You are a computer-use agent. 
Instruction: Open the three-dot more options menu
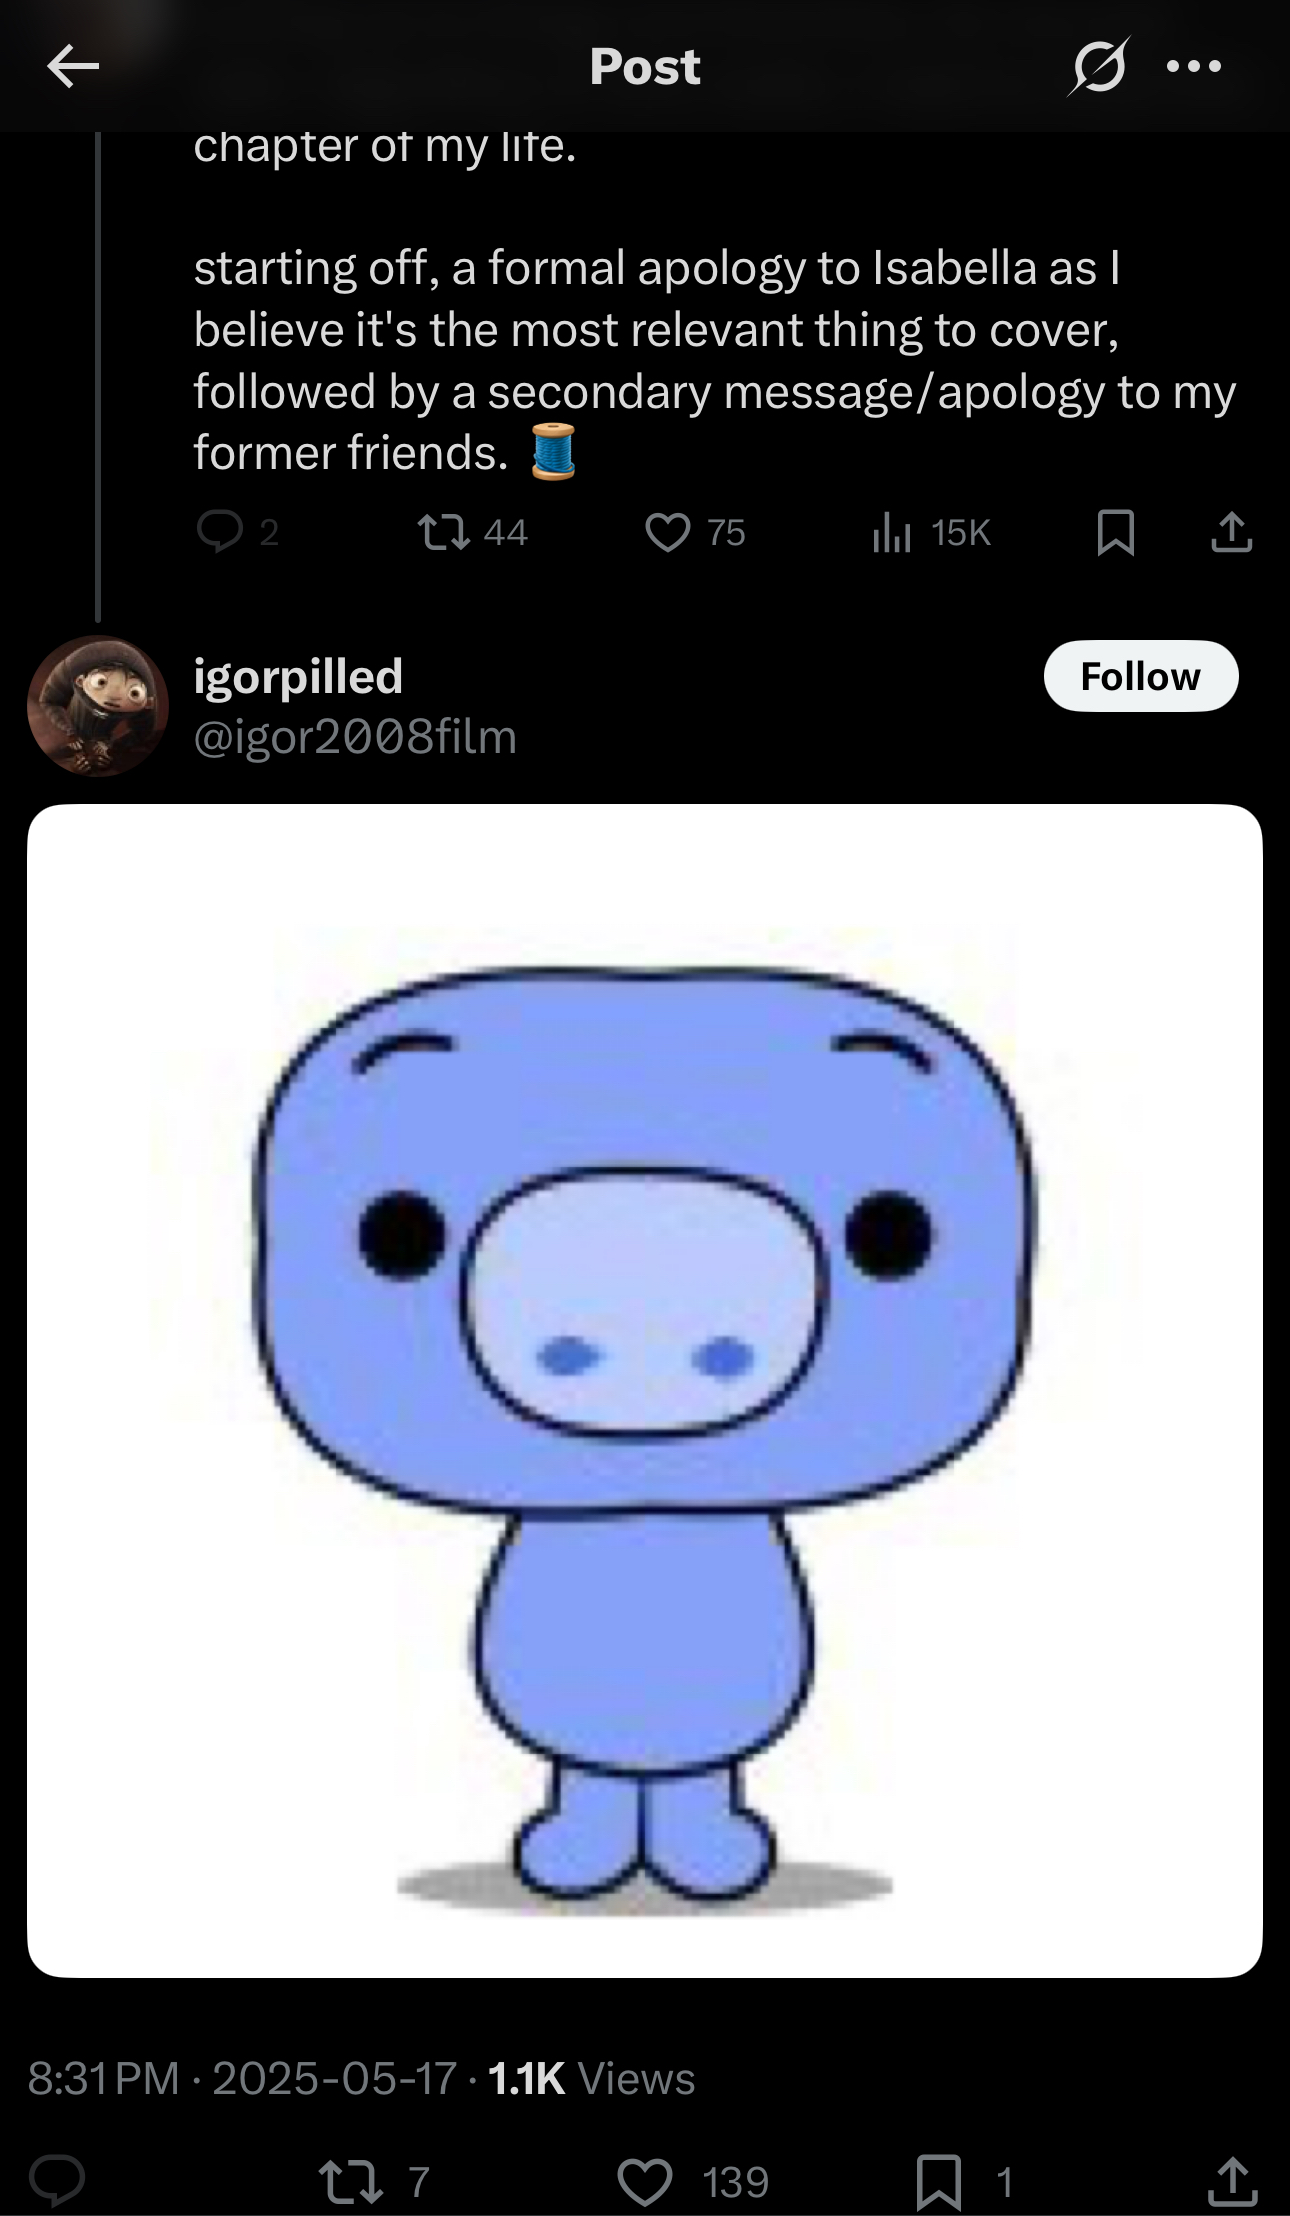tap(1194, 67)
